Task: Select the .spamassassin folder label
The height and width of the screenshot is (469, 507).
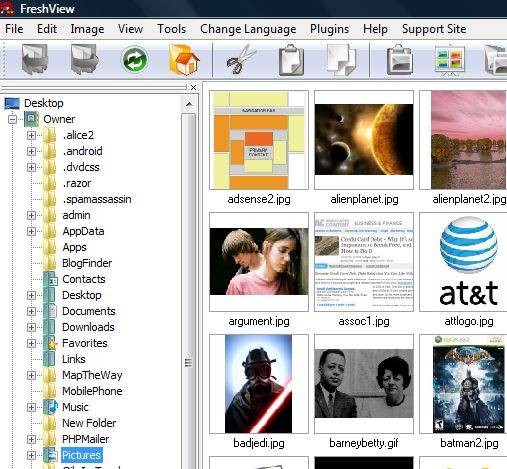Action: pyautogui.click(x=97, y=199)
